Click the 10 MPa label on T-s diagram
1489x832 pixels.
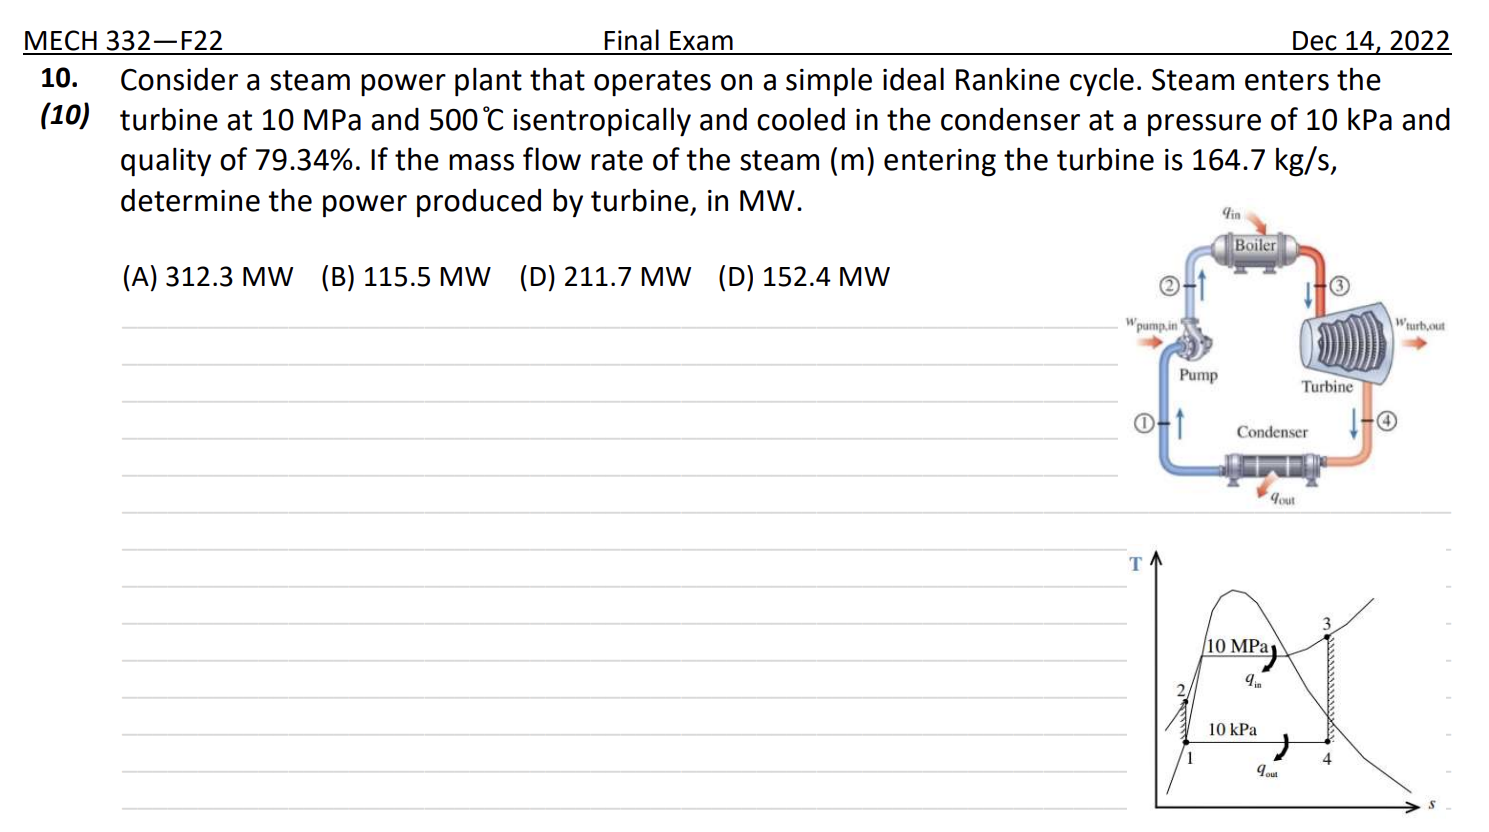[1237, 646]
